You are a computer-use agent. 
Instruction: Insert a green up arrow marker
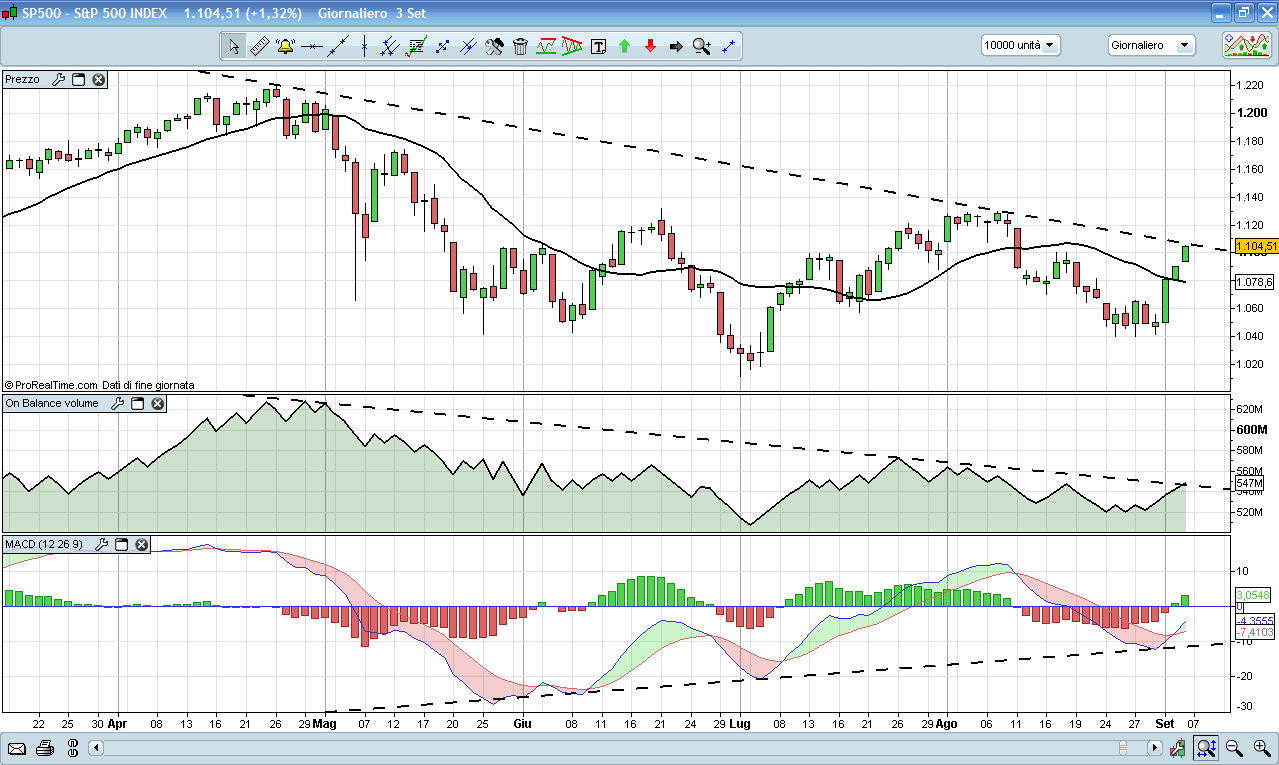625,46
